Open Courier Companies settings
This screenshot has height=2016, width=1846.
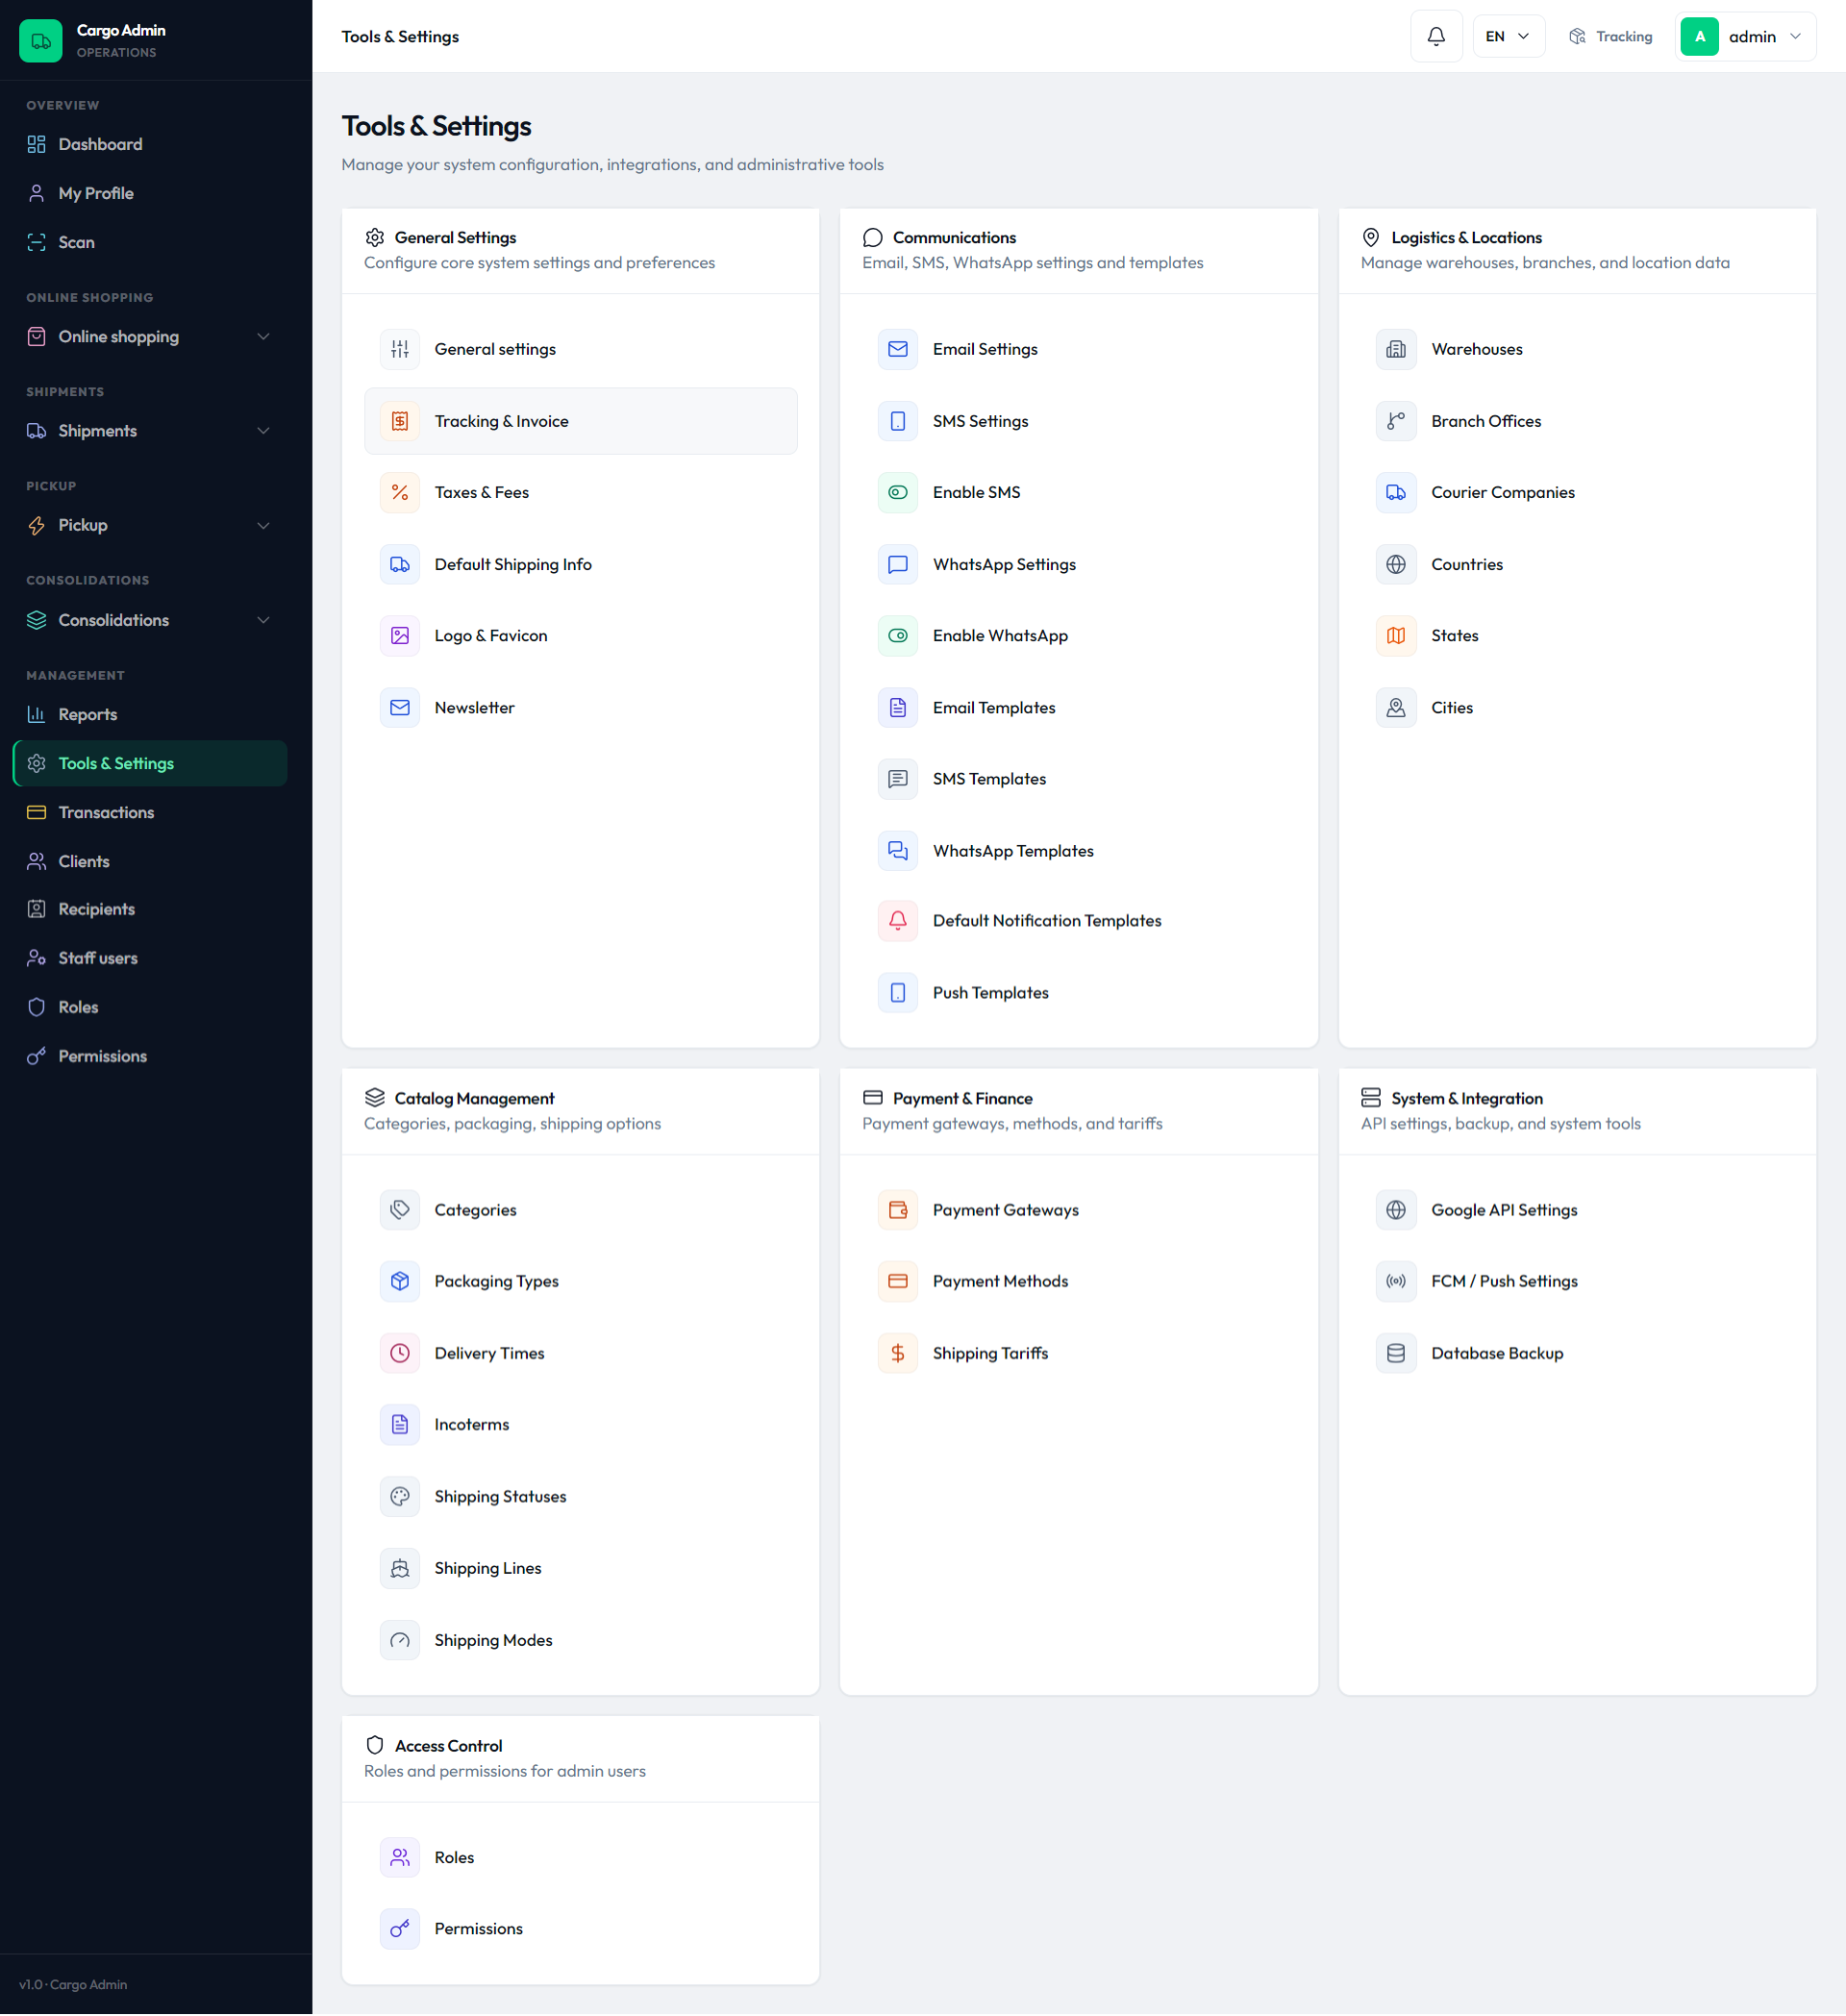(1576, 492)
